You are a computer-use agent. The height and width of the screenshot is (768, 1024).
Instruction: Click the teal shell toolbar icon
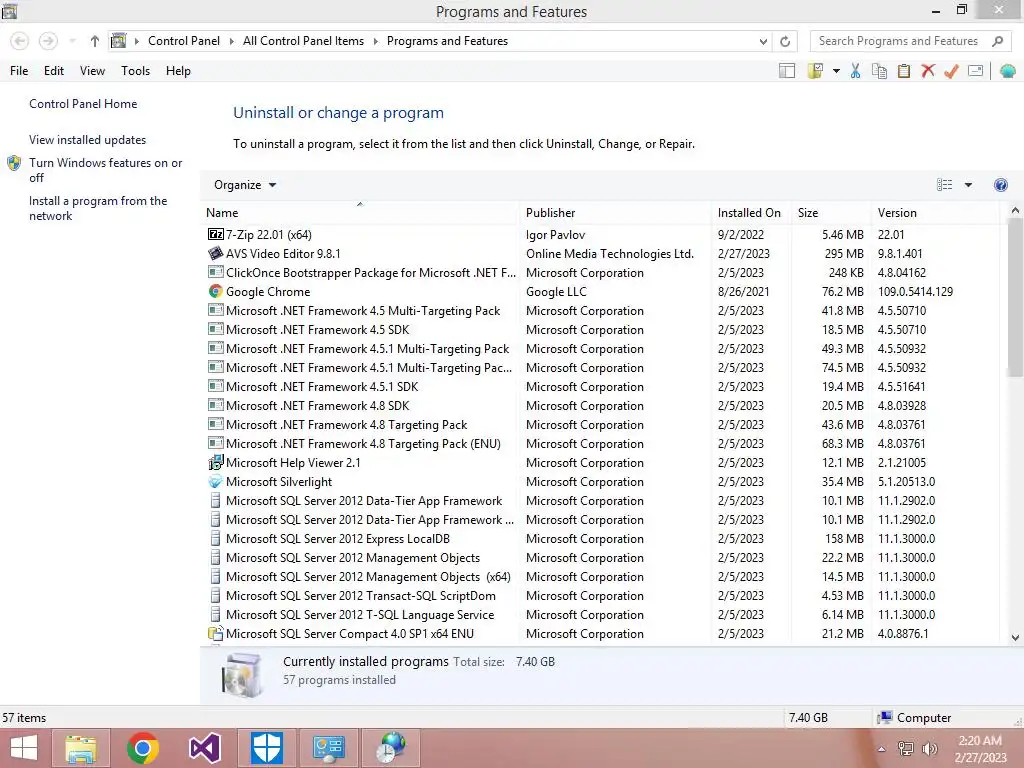click(1008, 71)
